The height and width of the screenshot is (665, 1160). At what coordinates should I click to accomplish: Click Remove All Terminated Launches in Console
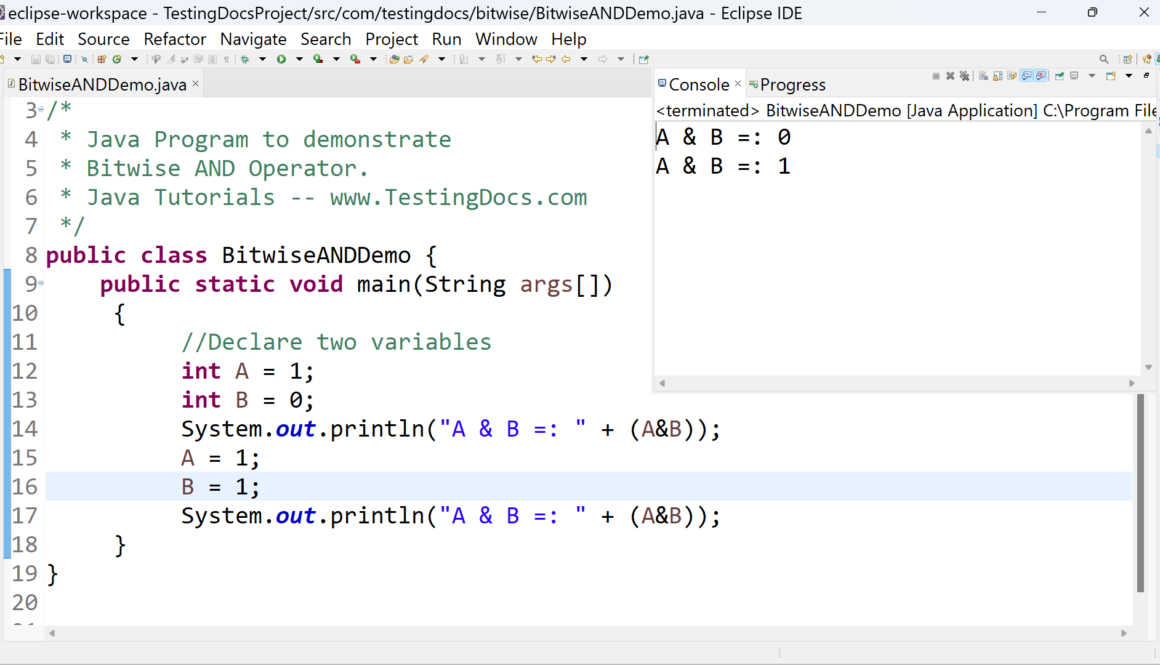click(x=964, y=76)
